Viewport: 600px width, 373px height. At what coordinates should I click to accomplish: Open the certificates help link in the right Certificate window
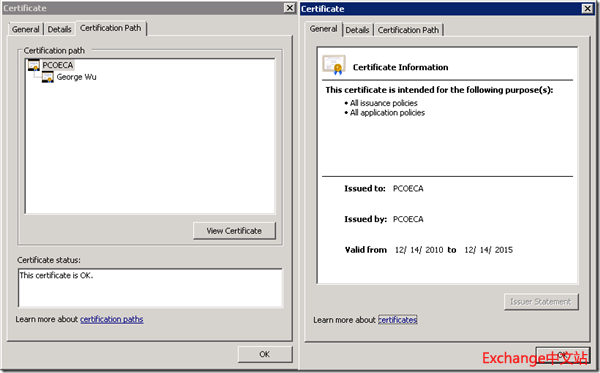pos(398,320)
